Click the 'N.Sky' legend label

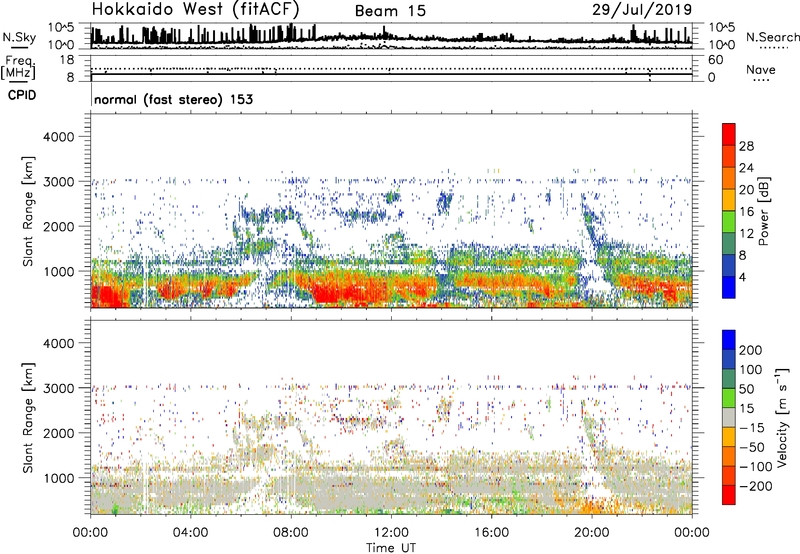point(19,37)
